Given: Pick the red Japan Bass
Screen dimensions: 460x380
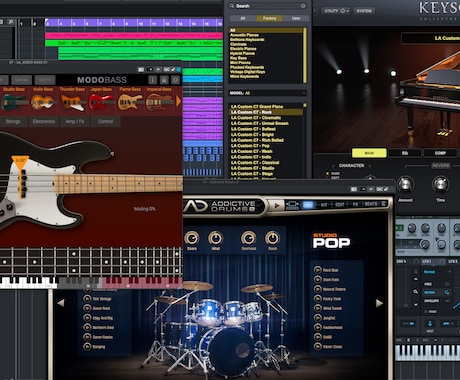Looking at the screenshot, I should click(x=101, y=99).
